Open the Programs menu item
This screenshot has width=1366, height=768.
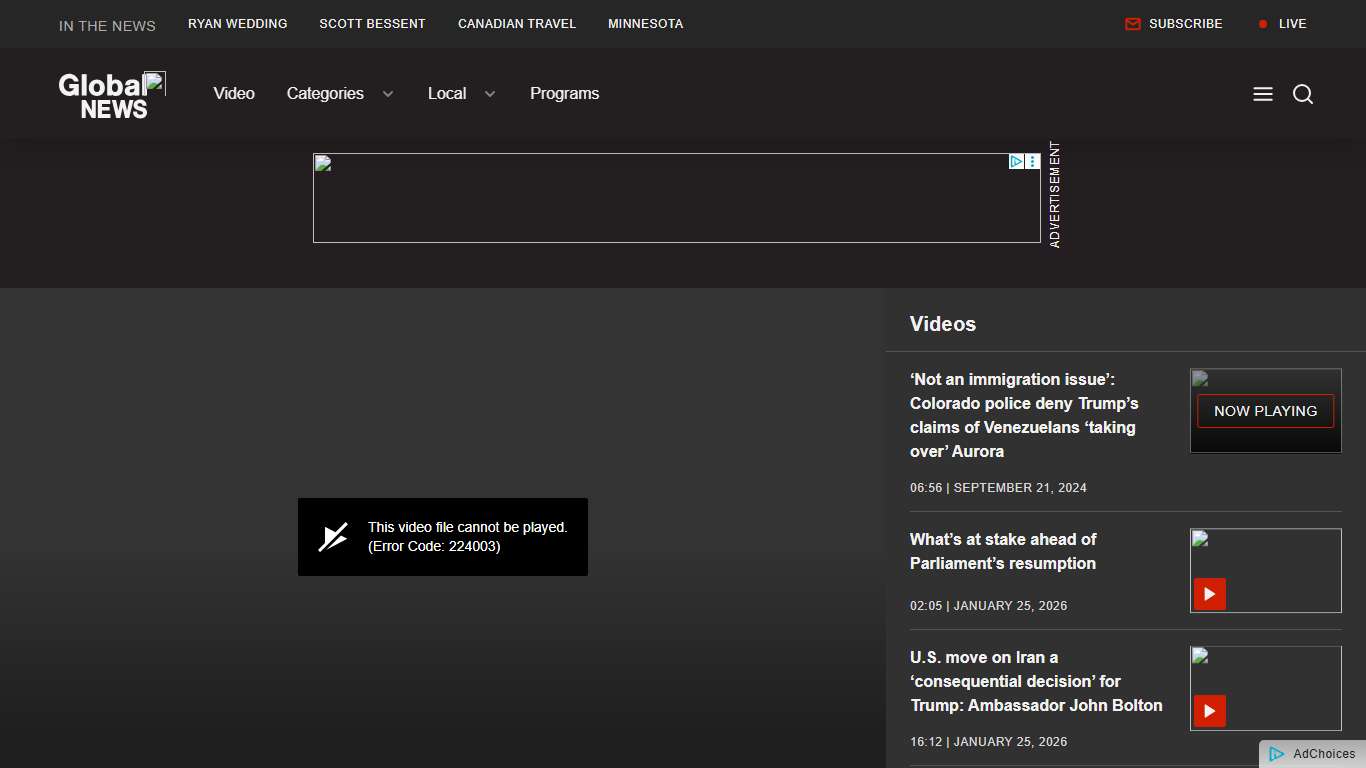coord(564,94)
